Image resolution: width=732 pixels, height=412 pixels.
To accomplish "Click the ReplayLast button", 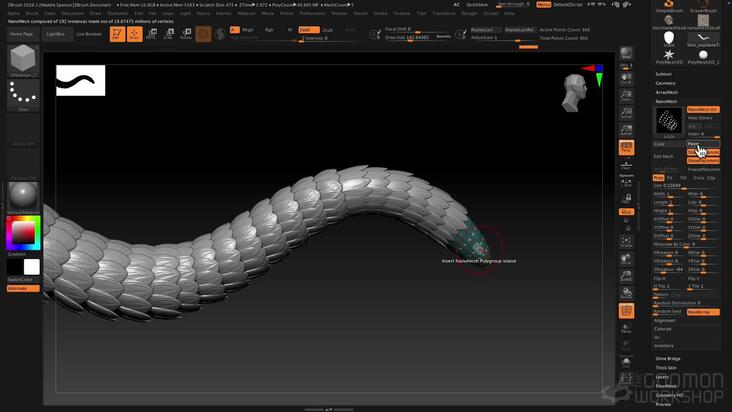I will point(486,30).
